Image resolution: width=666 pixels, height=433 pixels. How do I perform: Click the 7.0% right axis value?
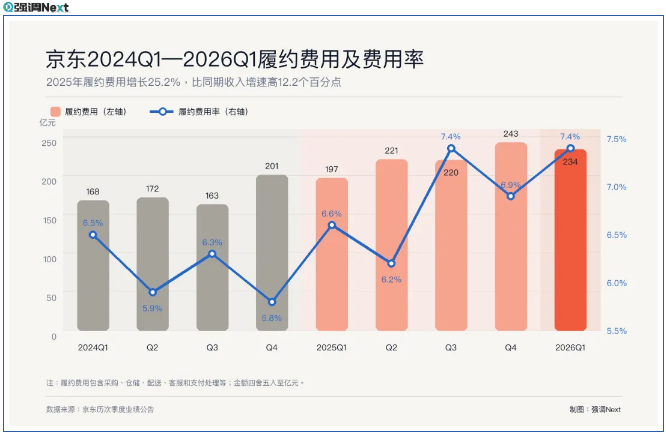[616, 187]
